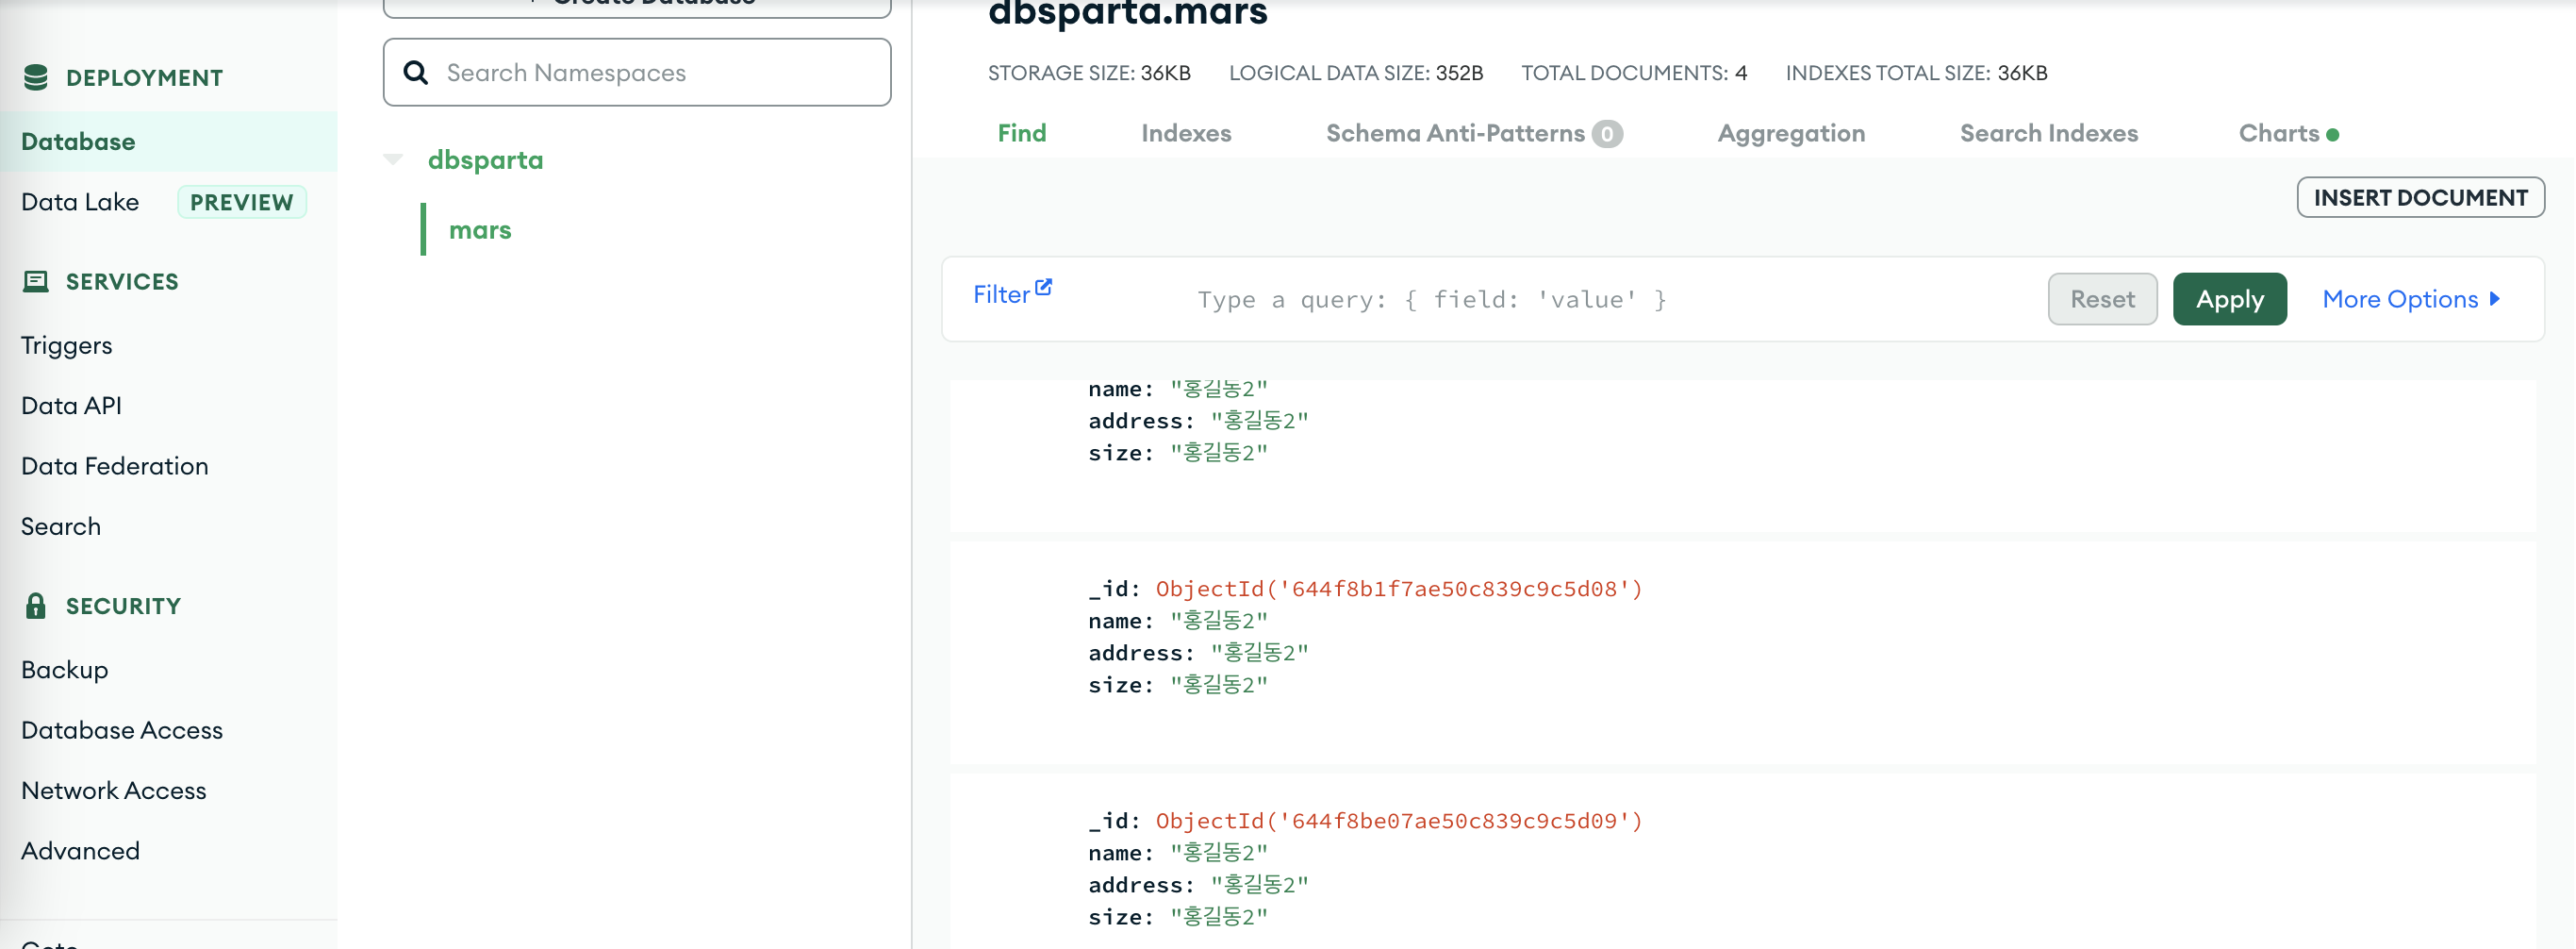Click the Schema Anti-Patterns count badge

click(x=1607, y=134)
